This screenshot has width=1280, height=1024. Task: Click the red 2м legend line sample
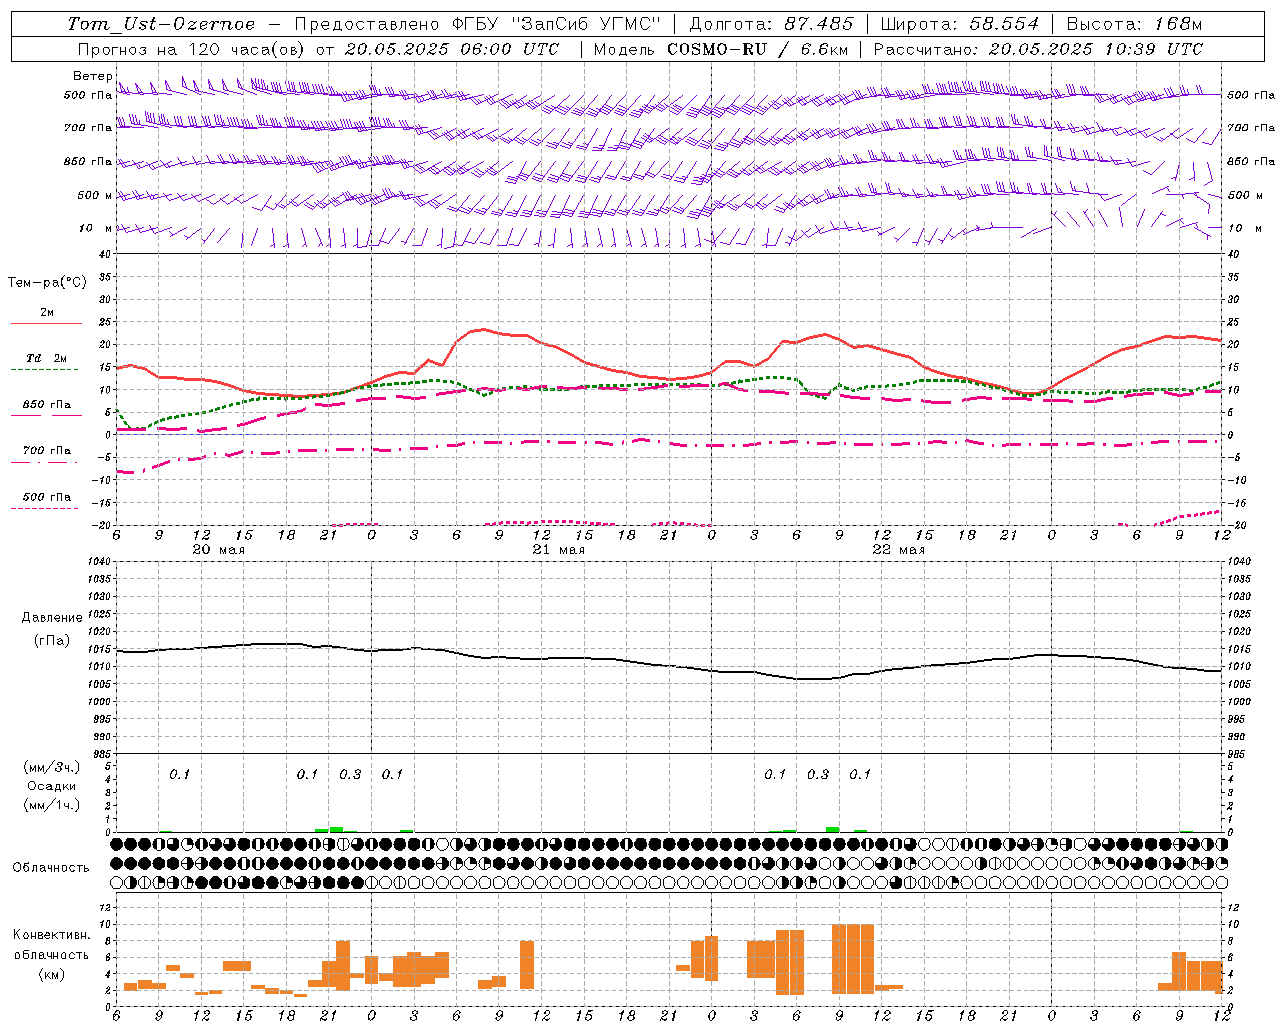[x=46, y=323]
